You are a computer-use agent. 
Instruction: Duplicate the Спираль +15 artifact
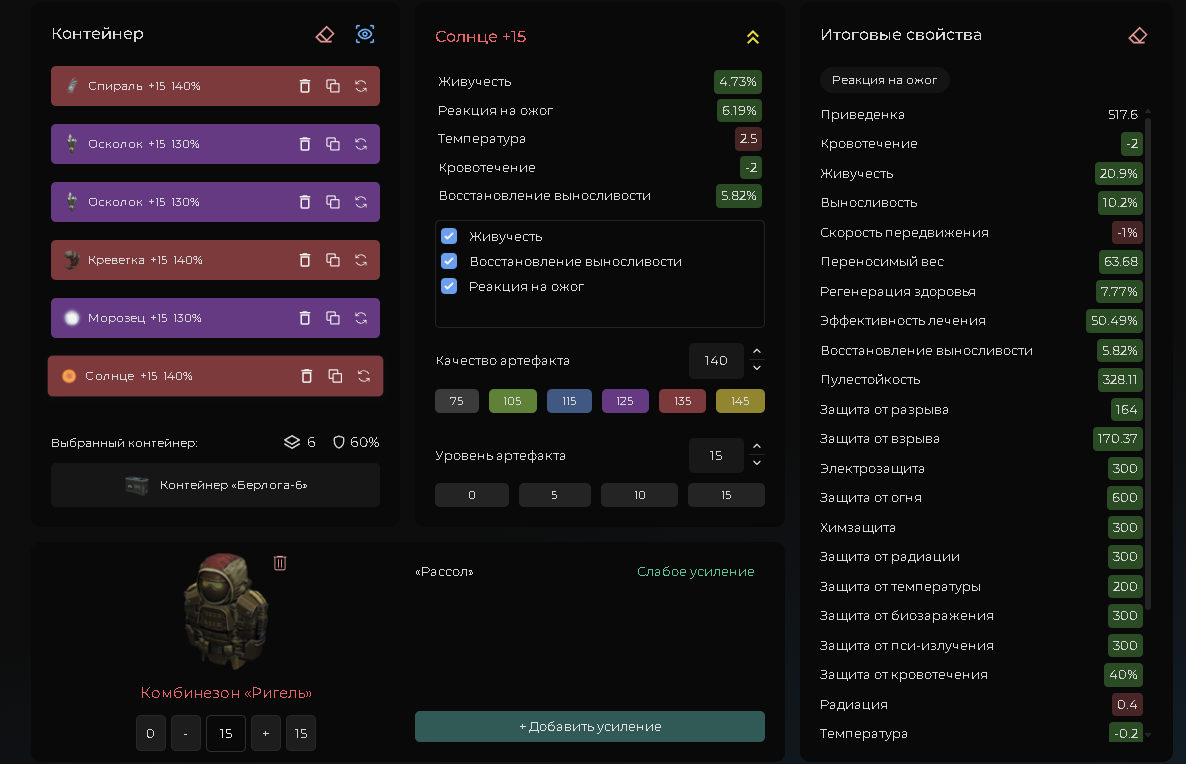[x=333, y=86]
